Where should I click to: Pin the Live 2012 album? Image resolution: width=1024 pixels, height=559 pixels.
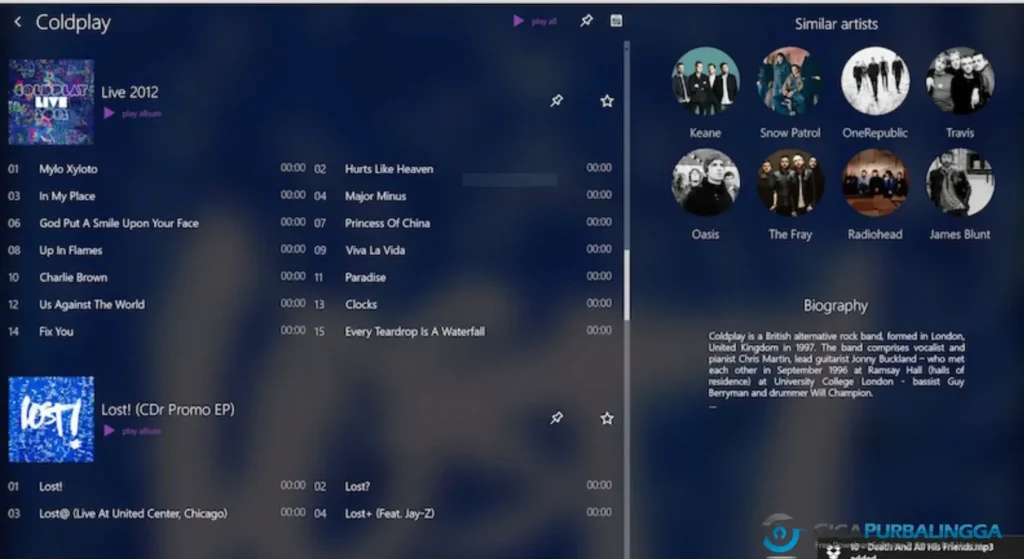coord(556,101)
